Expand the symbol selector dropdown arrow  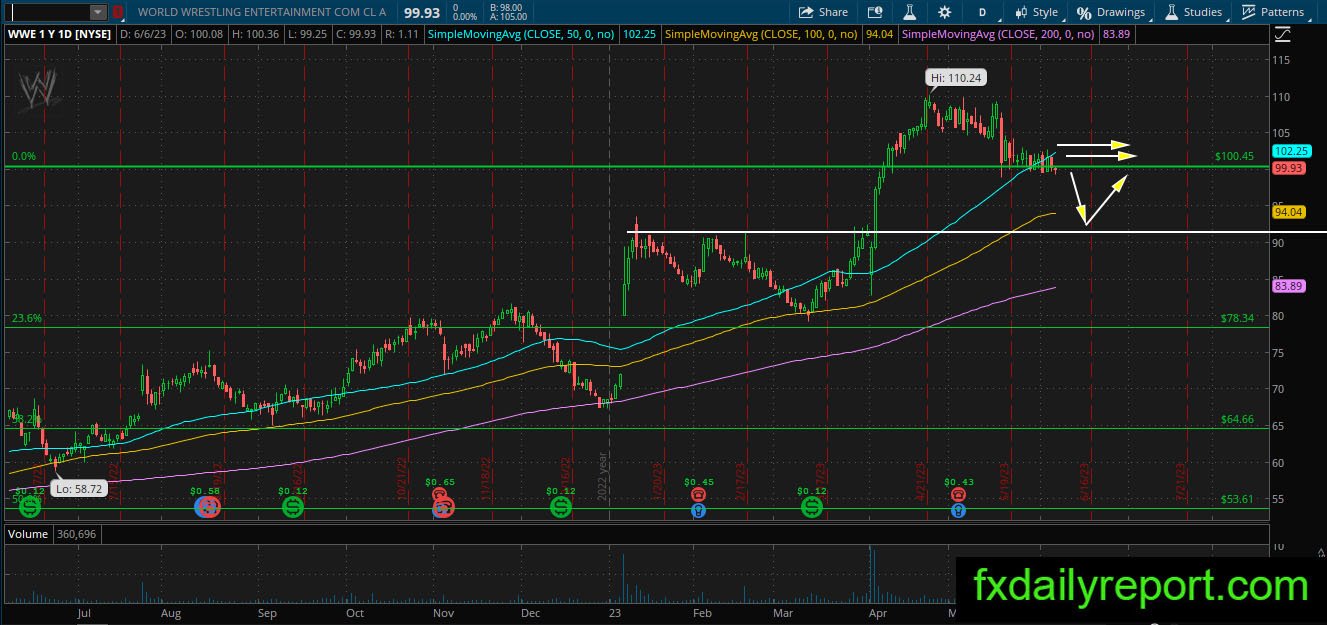click(x=98, y=12)
